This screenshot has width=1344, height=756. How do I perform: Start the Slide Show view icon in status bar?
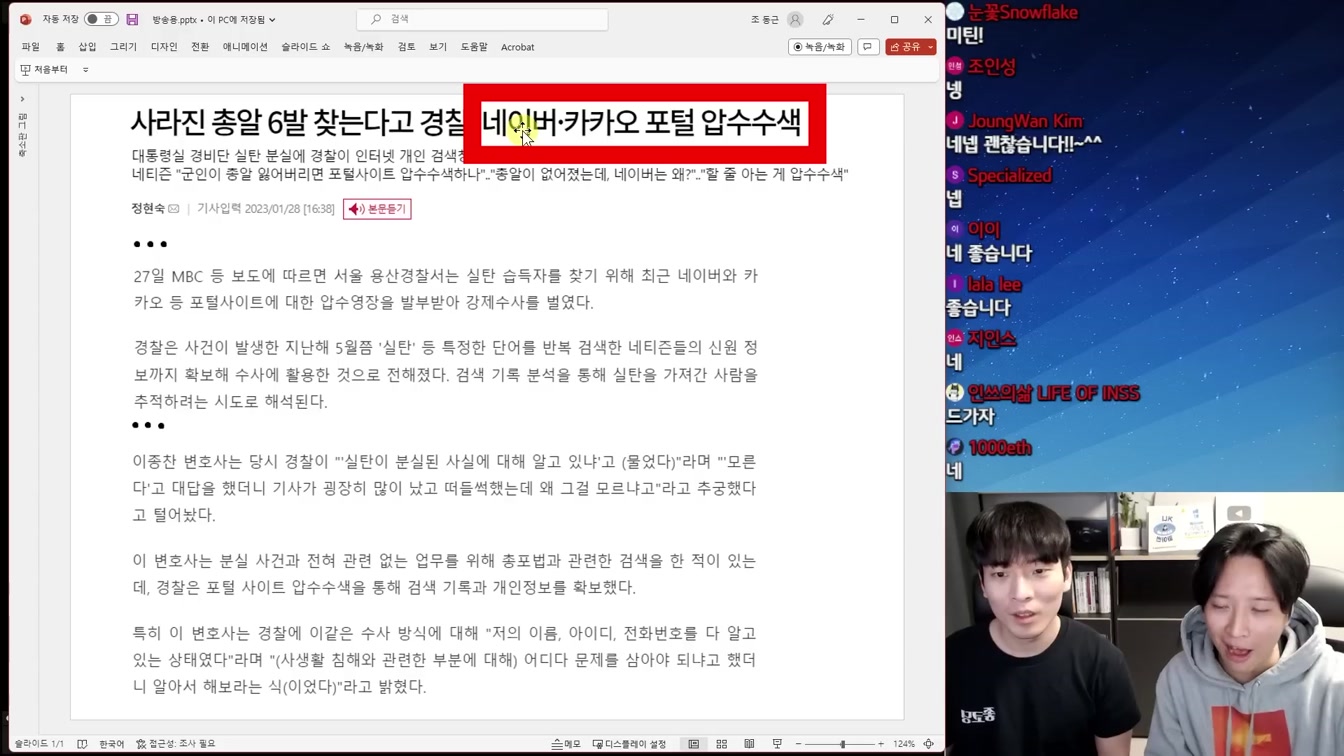tap(777, 744)
